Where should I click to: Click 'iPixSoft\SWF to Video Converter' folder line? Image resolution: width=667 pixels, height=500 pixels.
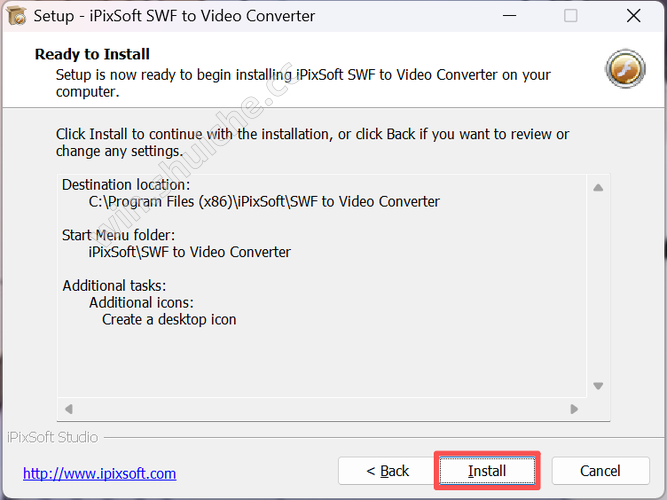coord(190,252)
